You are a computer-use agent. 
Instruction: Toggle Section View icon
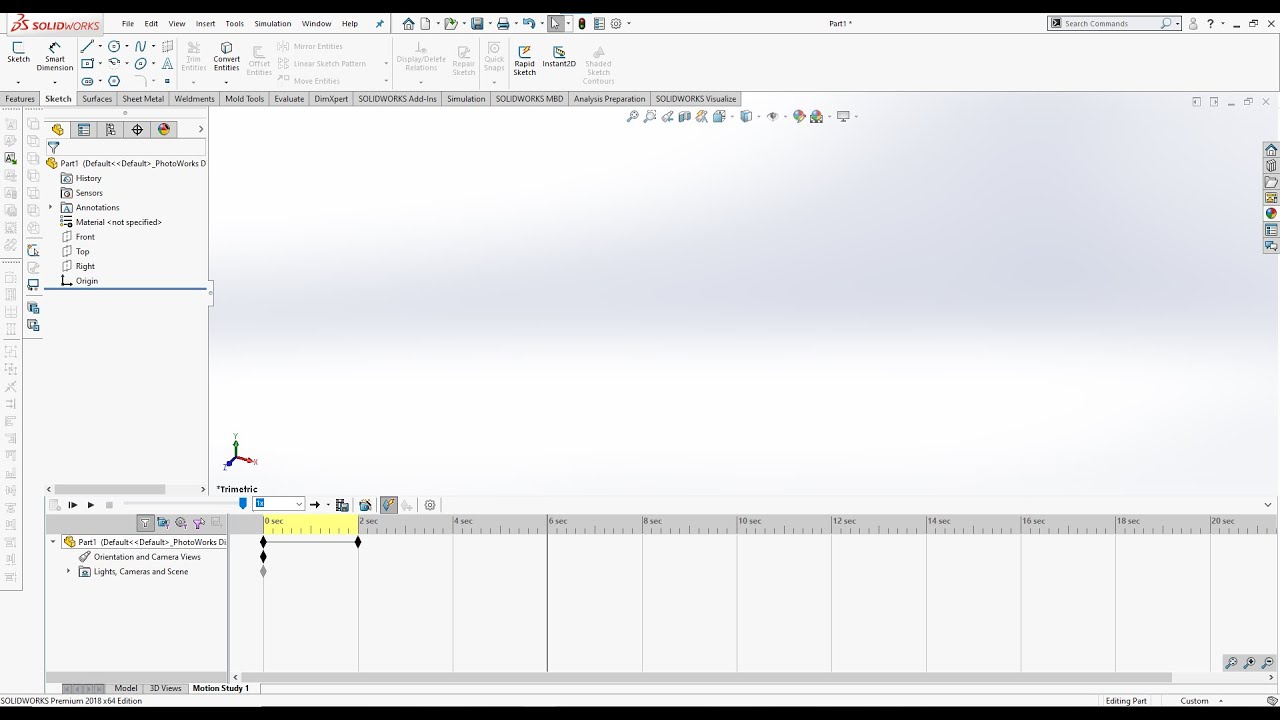tap(684, 117)
